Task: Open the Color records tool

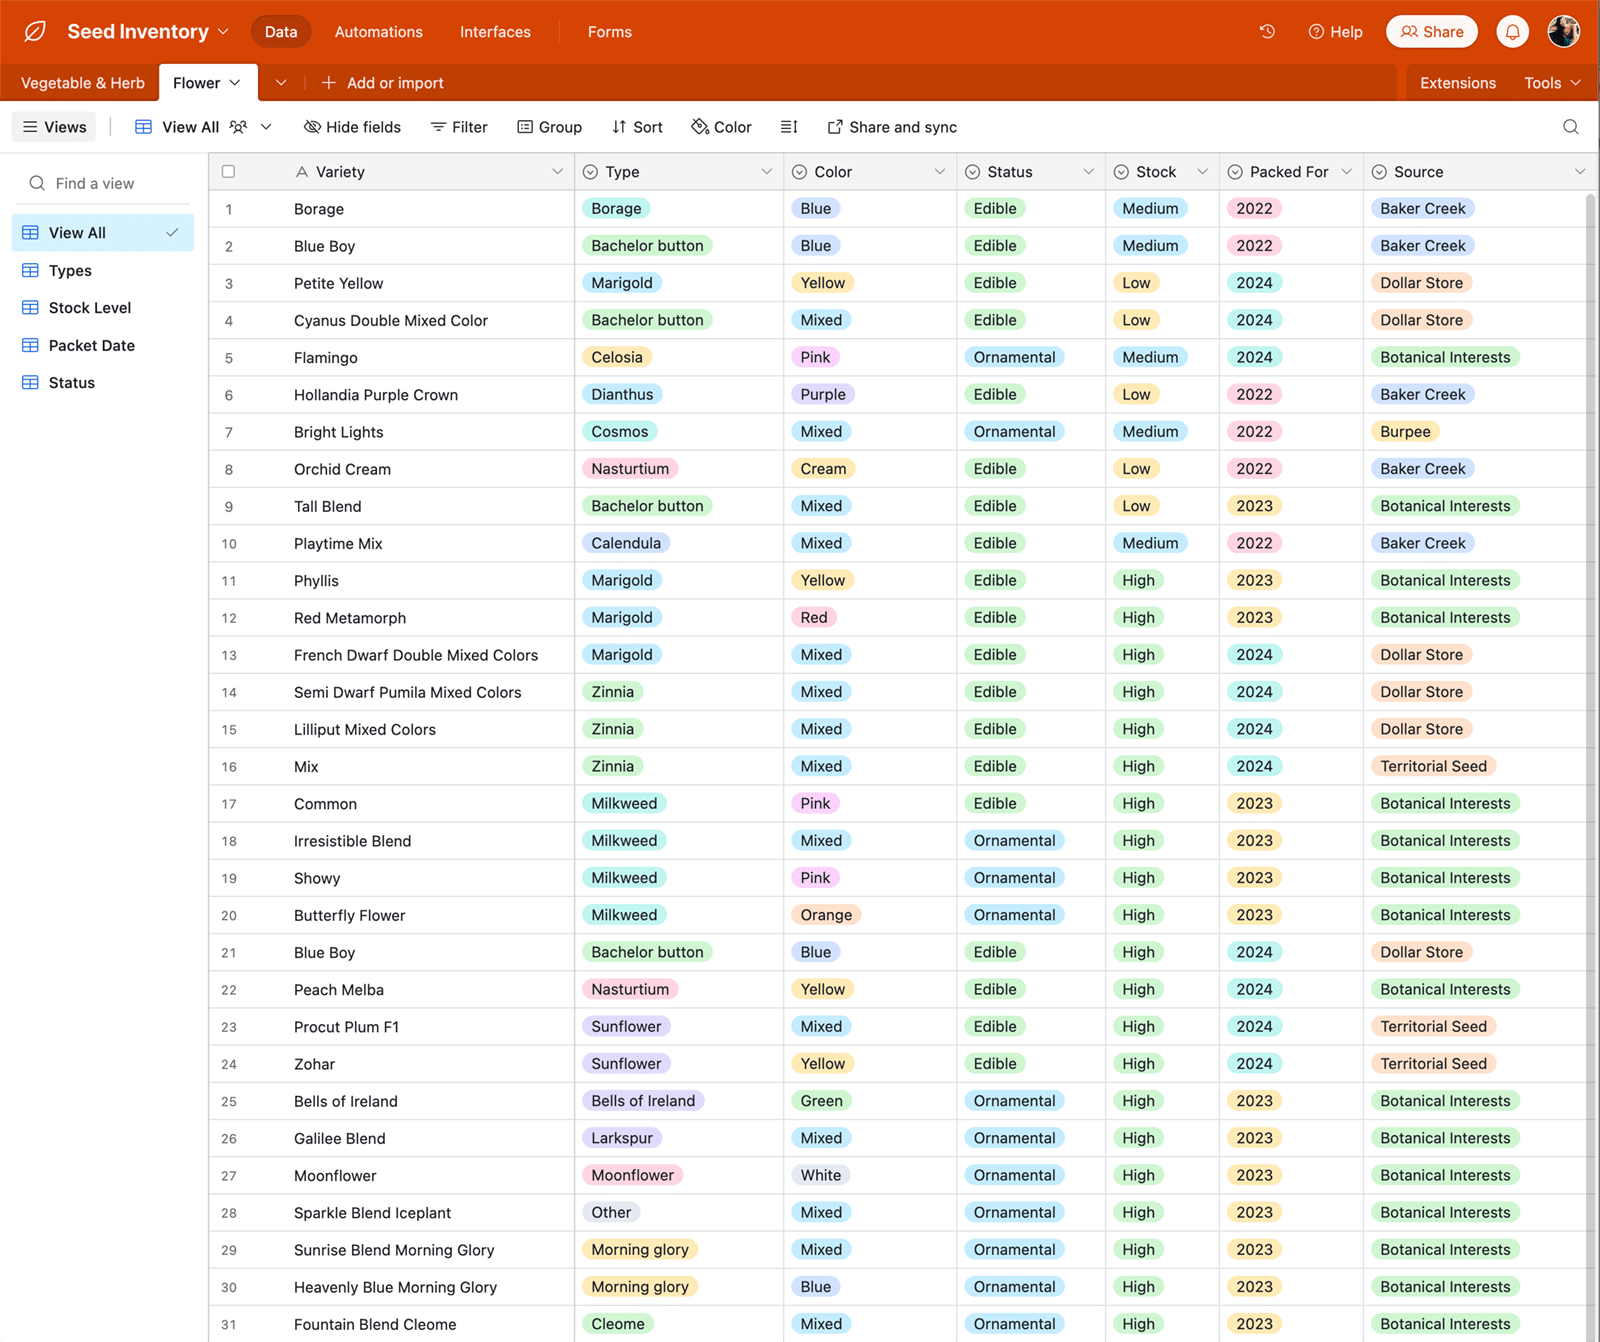Action: pyautogui.click(x=721, y=127)
